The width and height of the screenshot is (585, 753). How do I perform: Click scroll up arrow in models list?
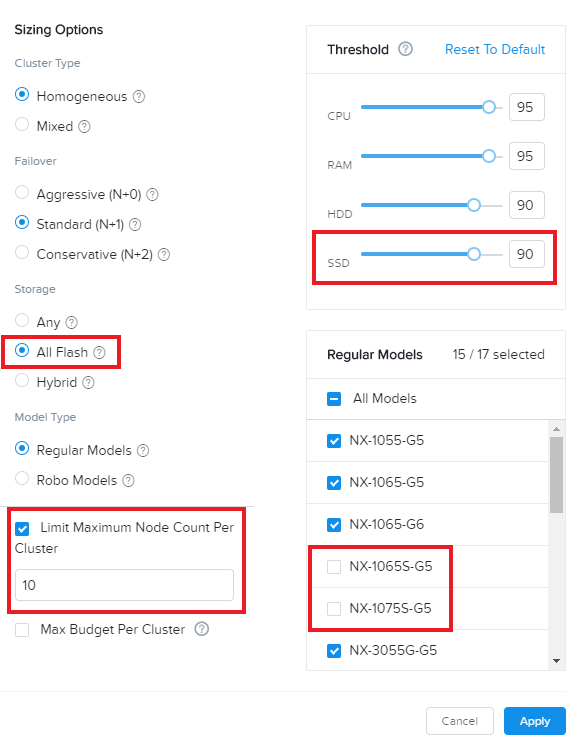tap(556, 429)
